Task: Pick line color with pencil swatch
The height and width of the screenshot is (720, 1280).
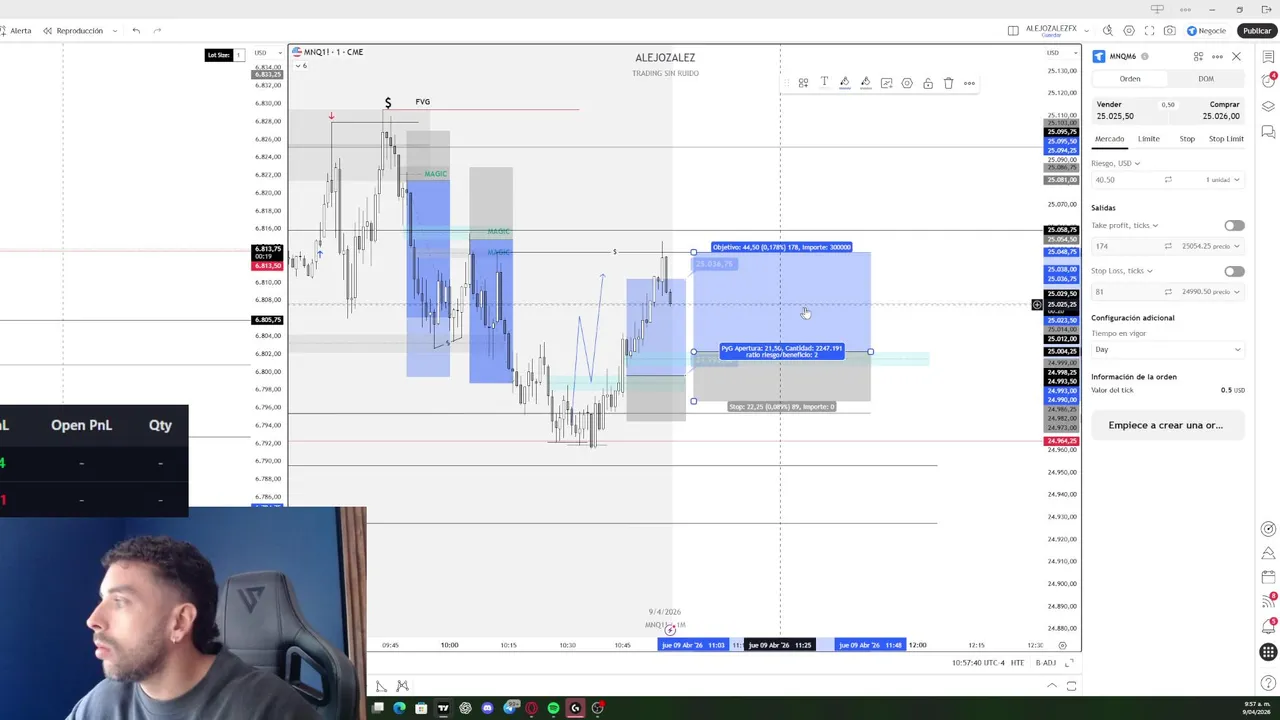Action: click(845, 83)
